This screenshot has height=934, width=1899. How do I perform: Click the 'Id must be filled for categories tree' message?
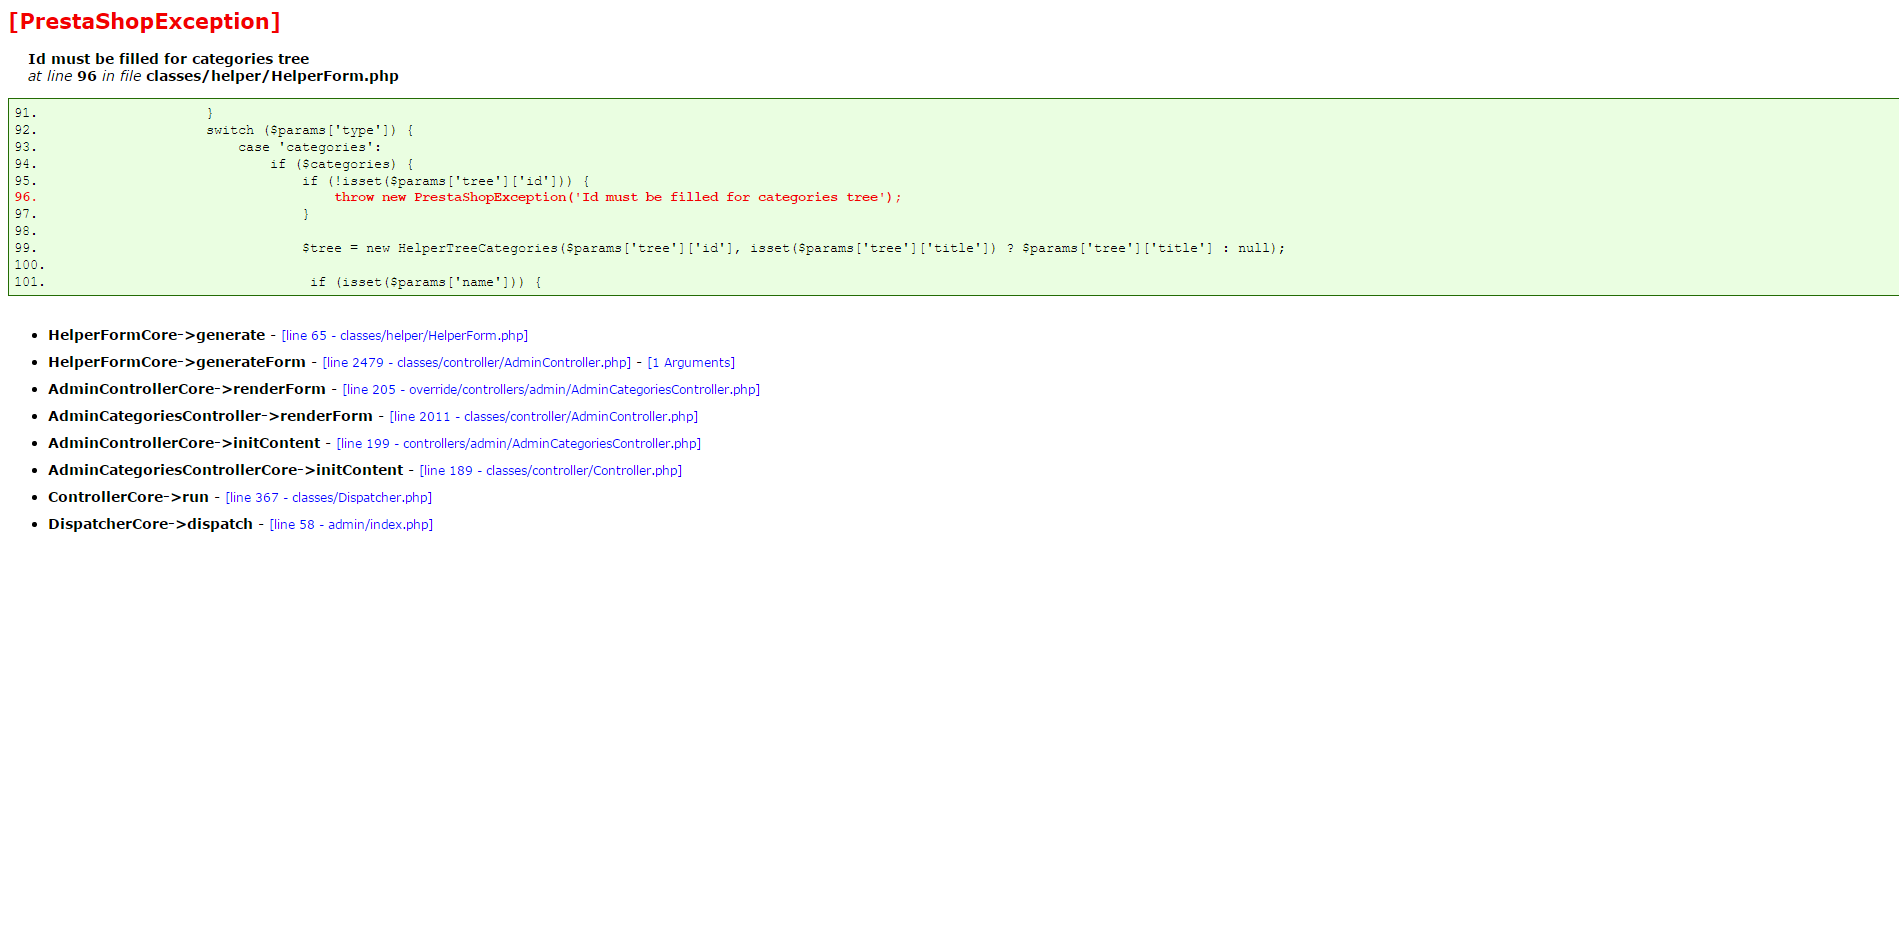168,59
